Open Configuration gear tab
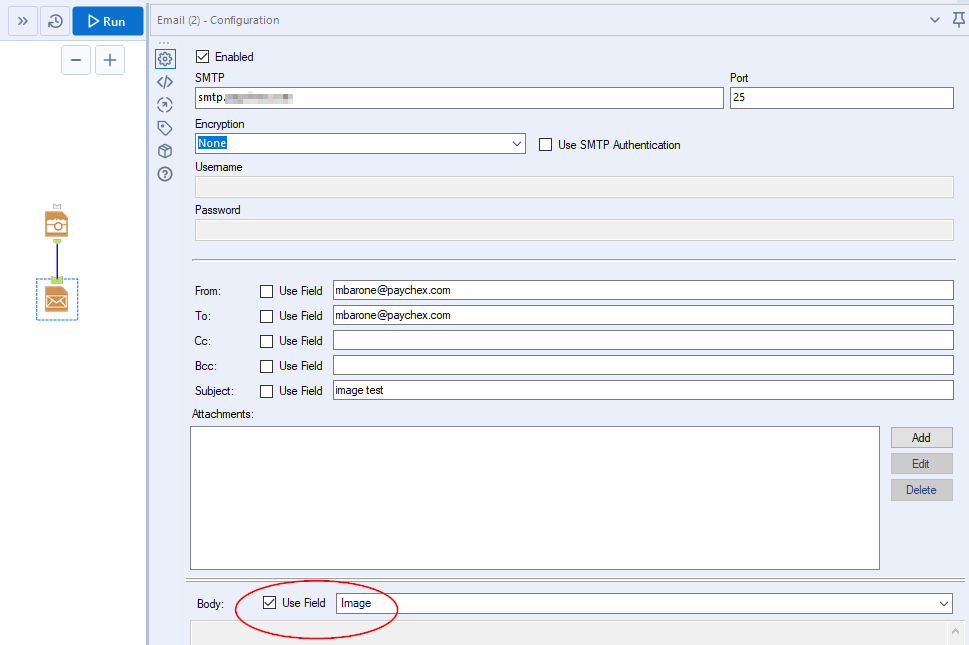The image size is (969, 645). pos(165,59)
